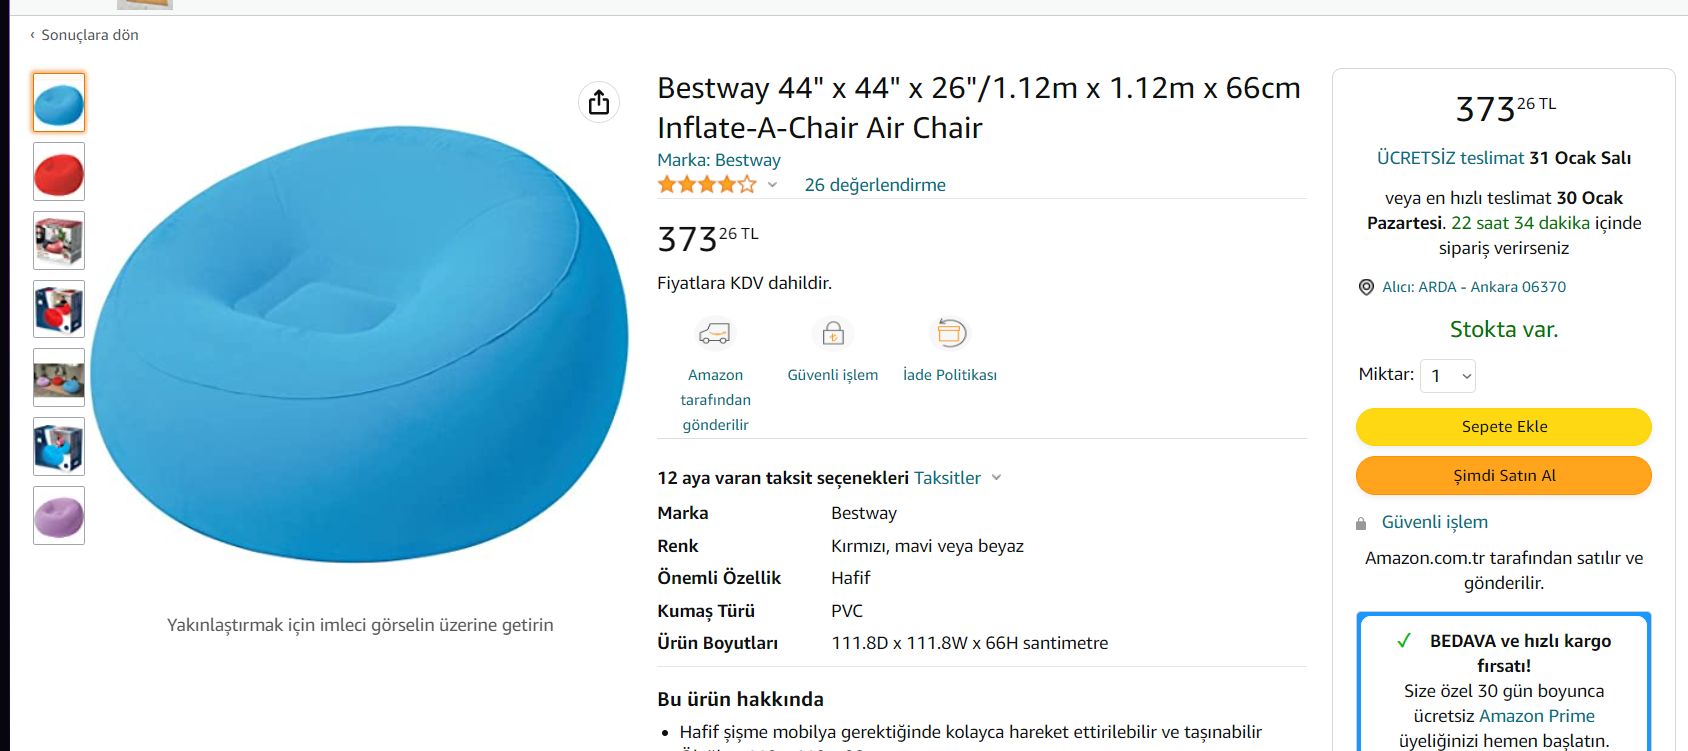Expand the Taksitler installment options
Image resolution: width=1688 pixels, height=751 pixels.
point(957,478)
